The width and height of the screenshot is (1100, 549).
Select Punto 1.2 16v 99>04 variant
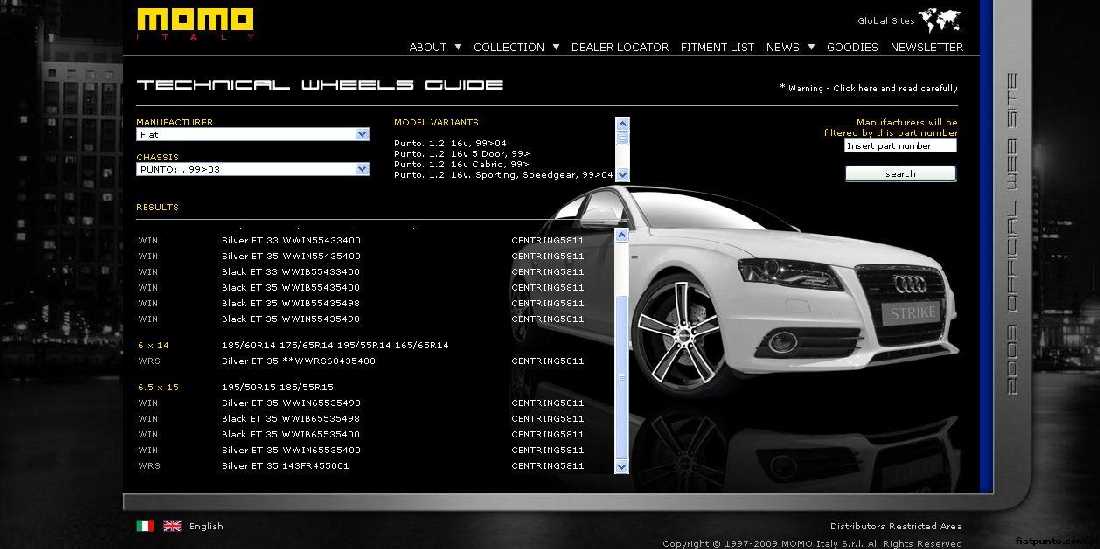tap(450, 143)
